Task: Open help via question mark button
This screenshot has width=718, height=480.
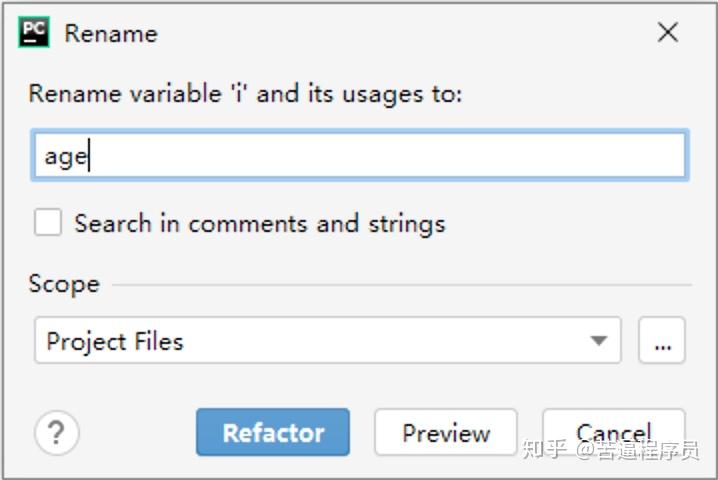Action: 57,433
